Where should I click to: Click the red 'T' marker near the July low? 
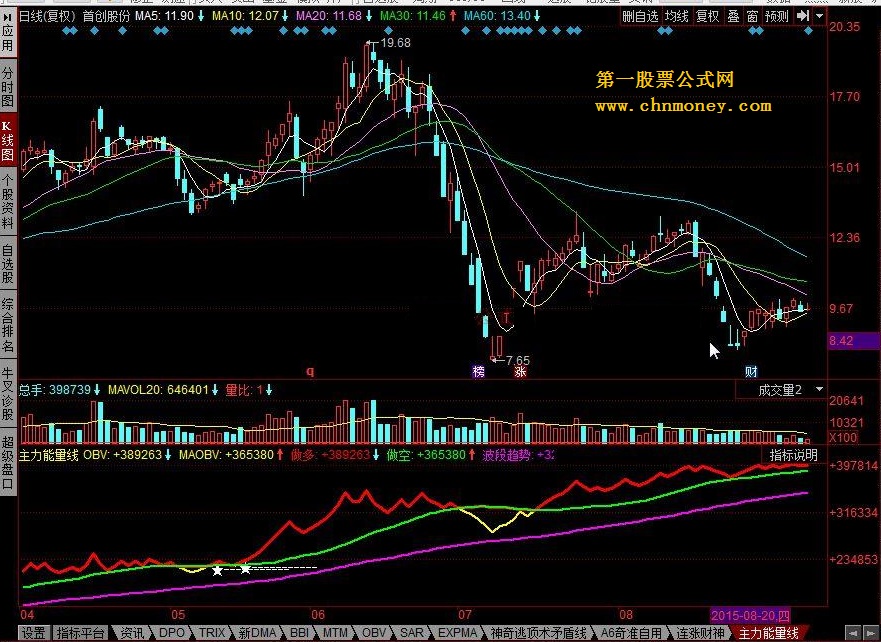point(506,318)
